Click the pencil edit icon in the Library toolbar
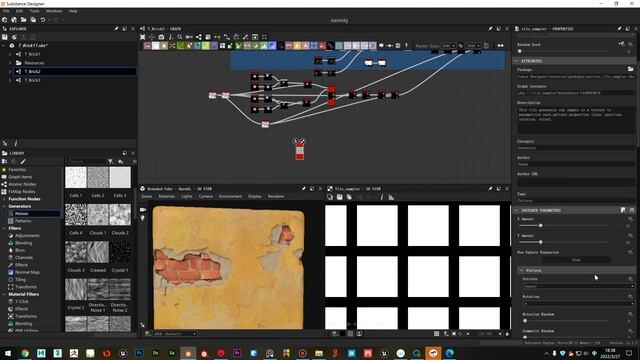Screen dimensions: 640x360 (x=23, y=162)
